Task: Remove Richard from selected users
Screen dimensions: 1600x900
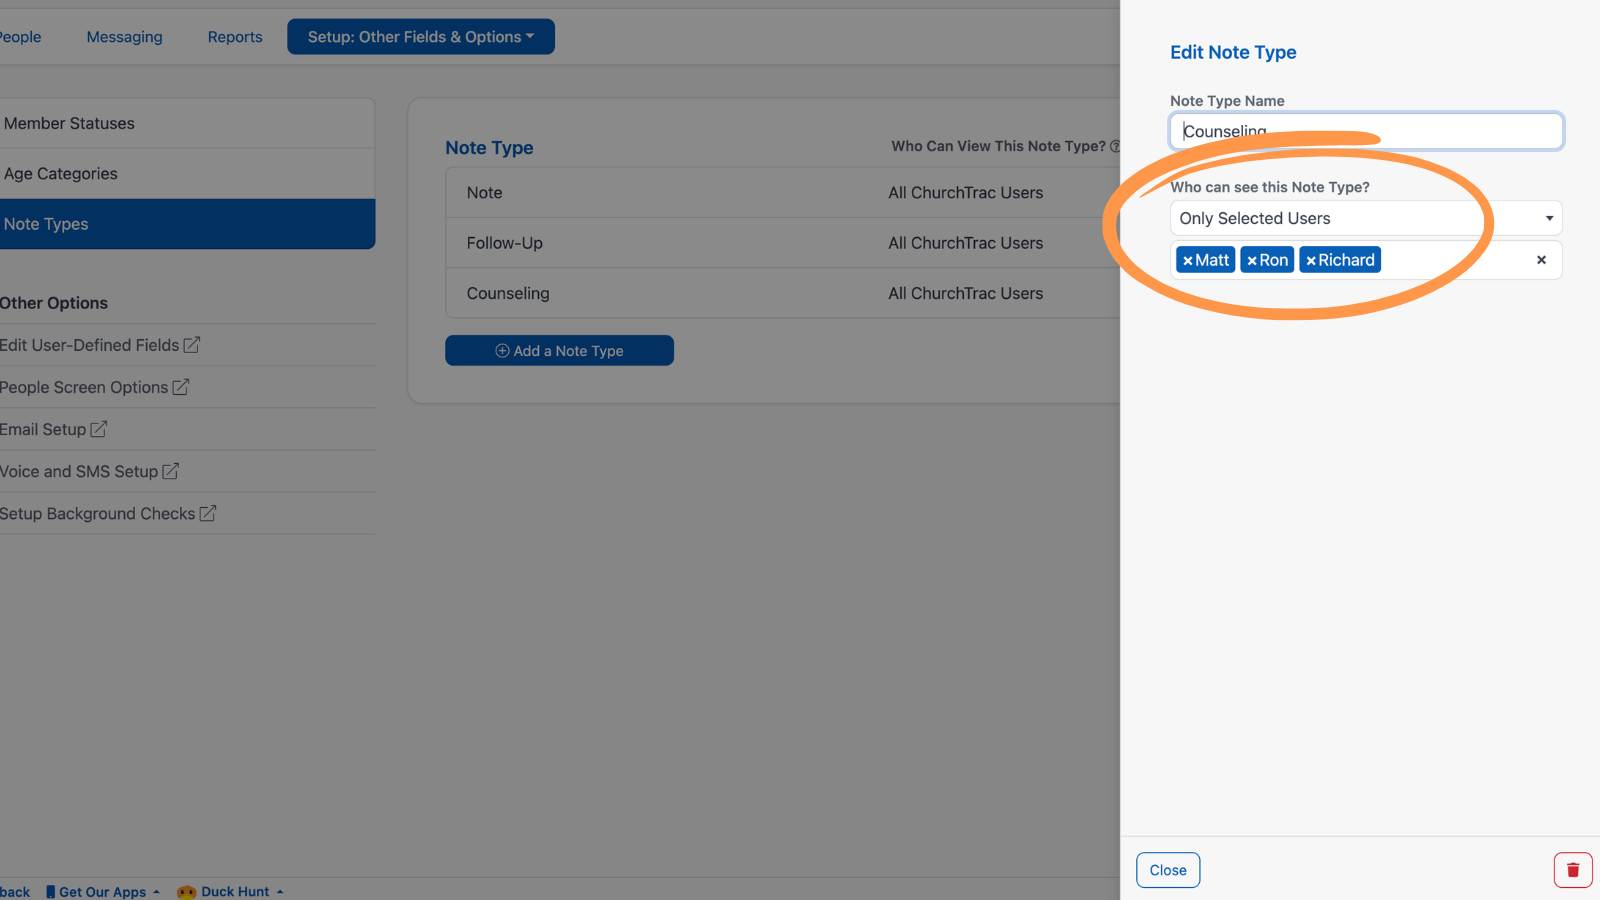Action: point(1311,260)
